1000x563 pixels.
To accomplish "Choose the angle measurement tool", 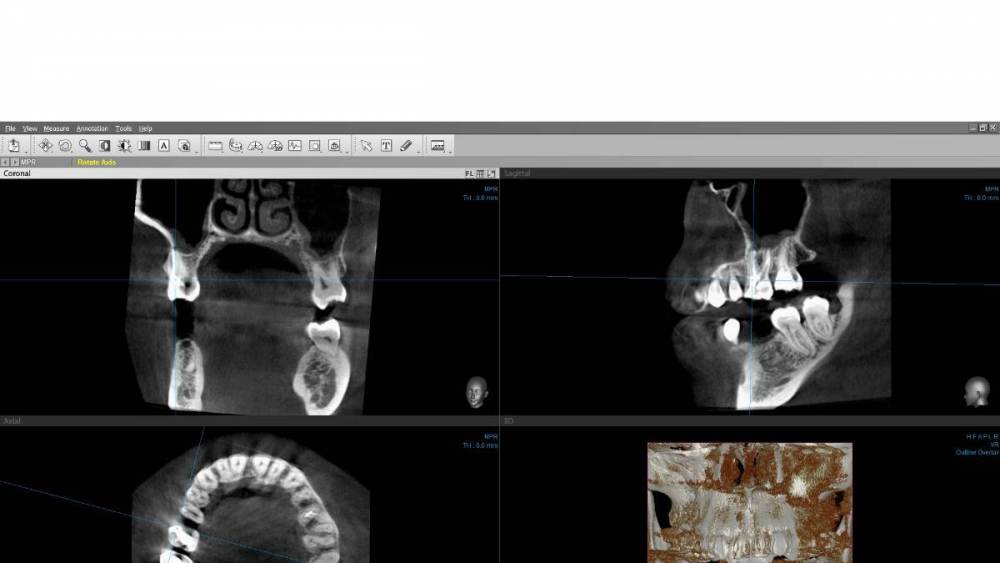I will (x=255, y=145).
